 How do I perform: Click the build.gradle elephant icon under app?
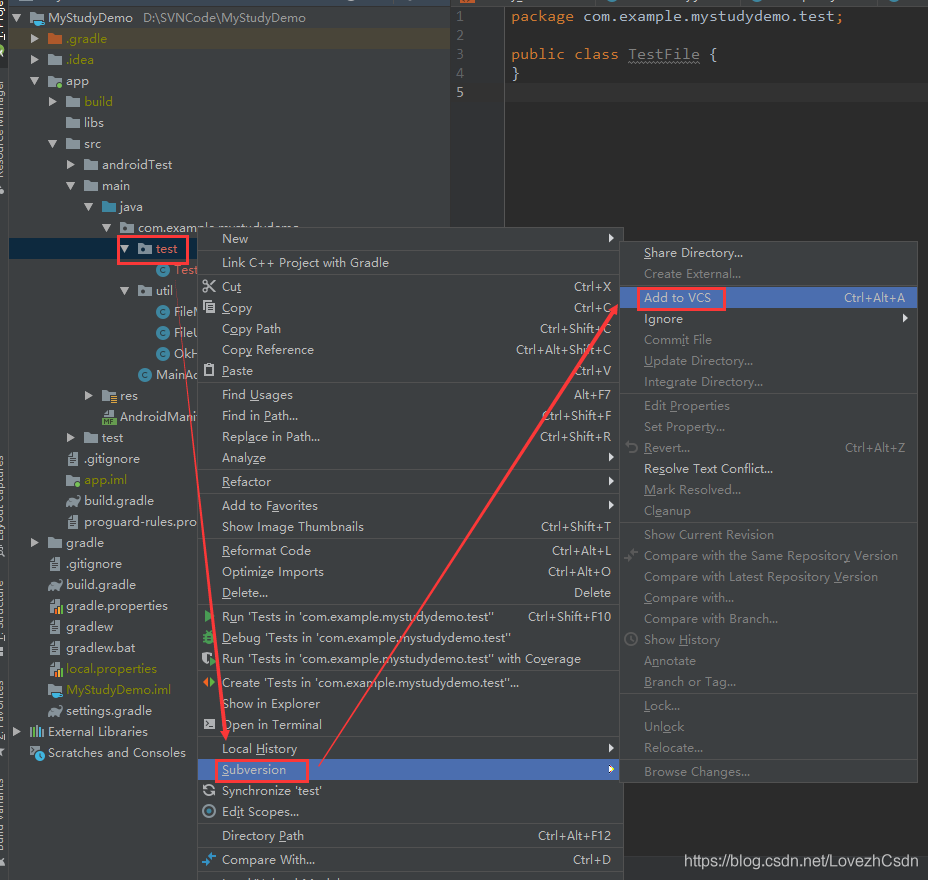(x=73, y=501)
